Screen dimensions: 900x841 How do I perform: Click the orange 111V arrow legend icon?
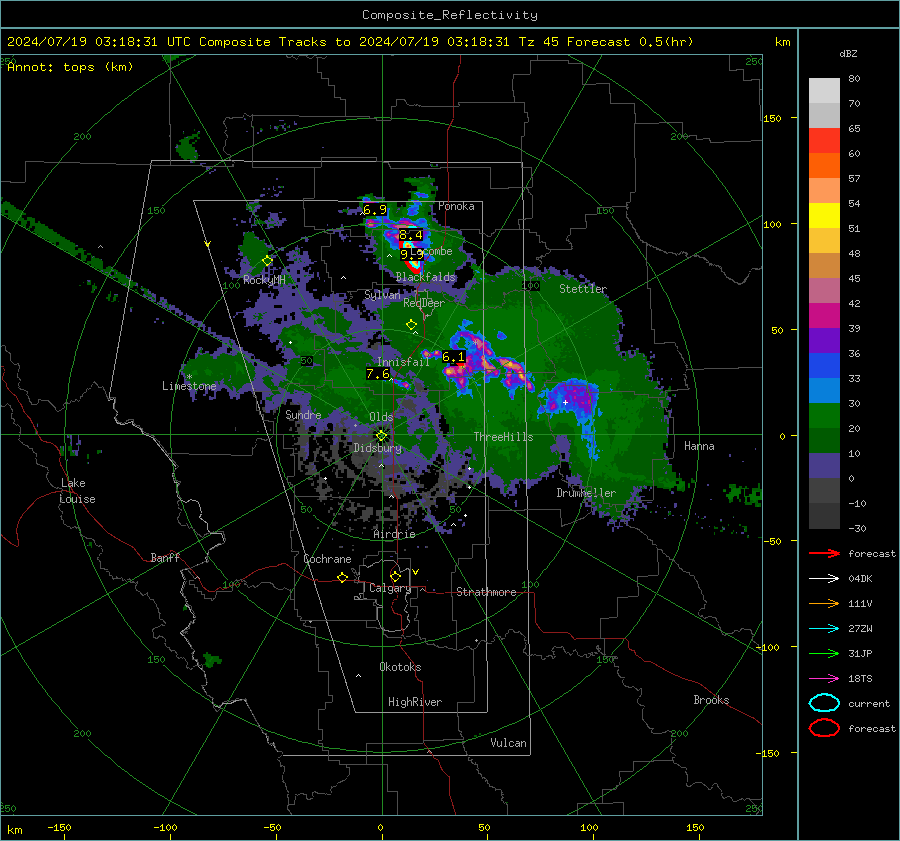(x=824, y=603)
